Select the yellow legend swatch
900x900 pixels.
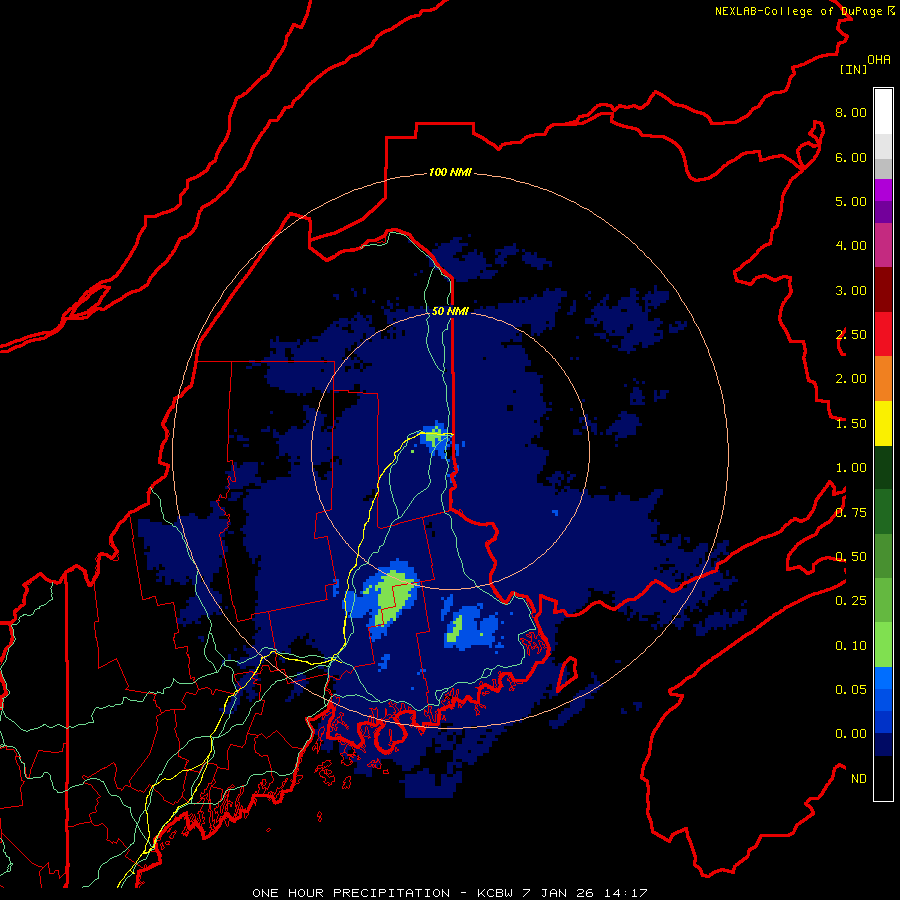tap(883, 423)
